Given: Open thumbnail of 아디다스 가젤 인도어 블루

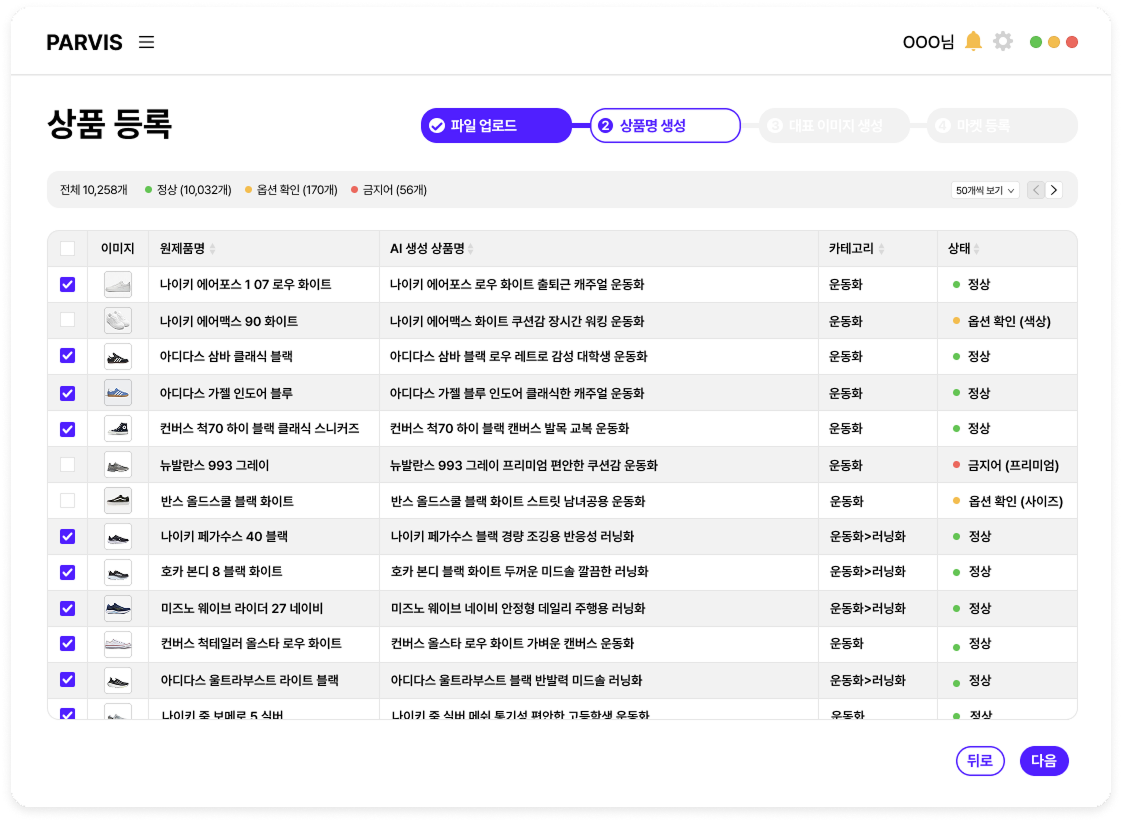Looking at the screenshot, I should (117, 393).
